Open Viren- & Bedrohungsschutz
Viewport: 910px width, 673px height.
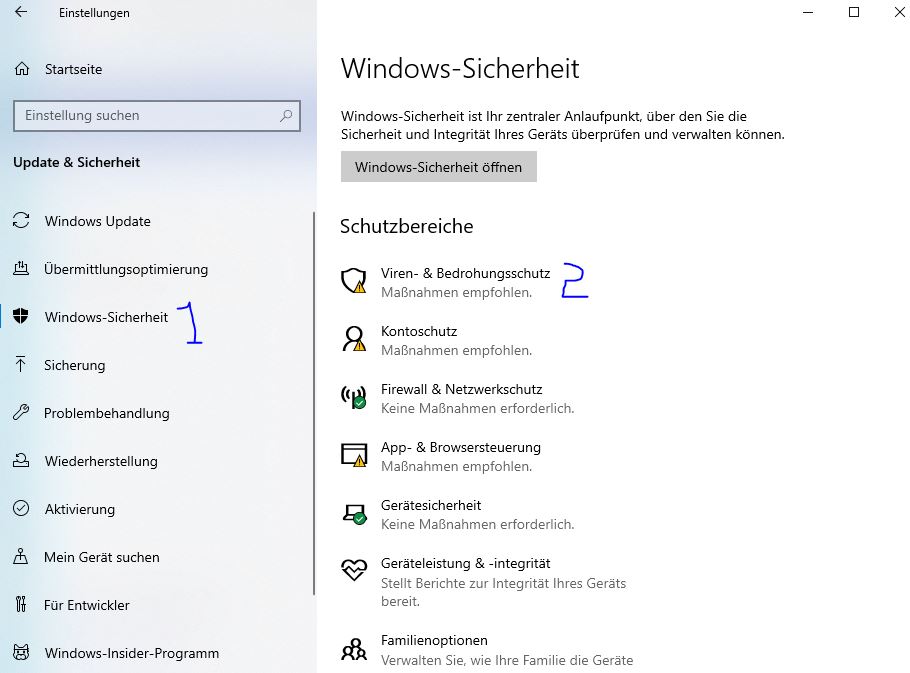click(x=465, y=273)
